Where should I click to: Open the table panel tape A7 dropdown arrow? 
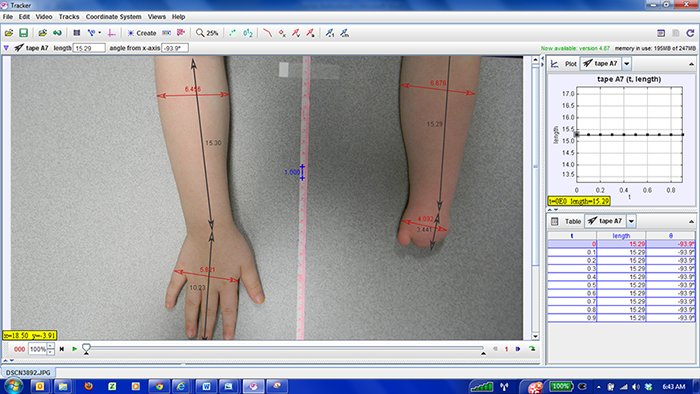[x=631, y=221]
